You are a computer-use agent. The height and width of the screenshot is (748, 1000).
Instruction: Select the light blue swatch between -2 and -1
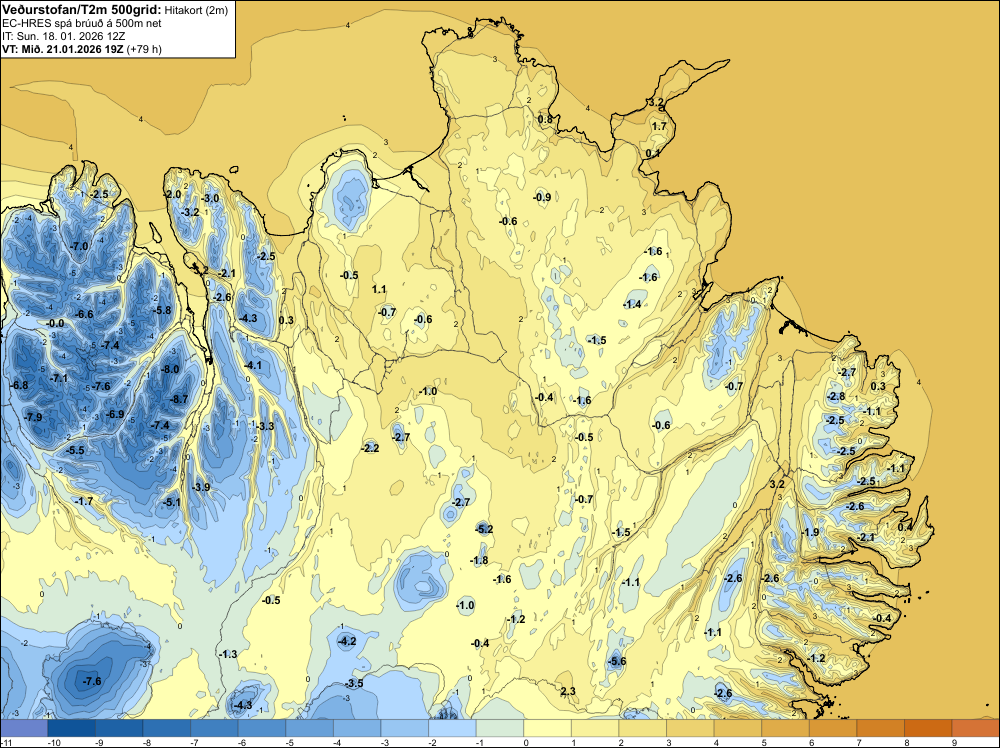(453, 728)
